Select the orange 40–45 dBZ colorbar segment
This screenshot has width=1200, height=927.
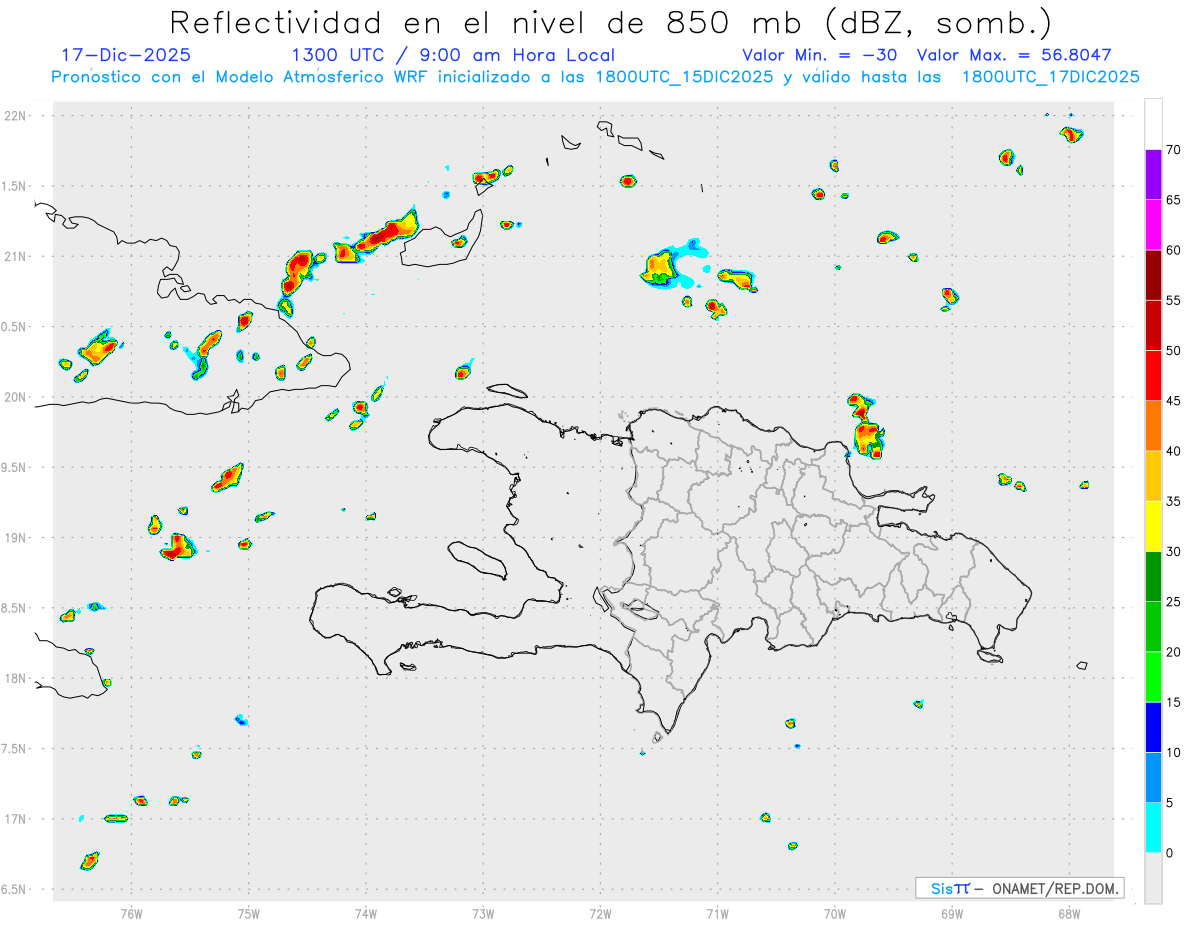pos(1153,426)
